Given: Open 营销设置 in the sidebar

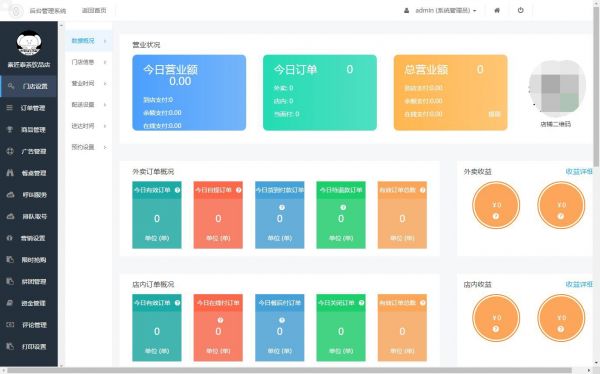Looking at the screenshot, I should coord(29,238).
